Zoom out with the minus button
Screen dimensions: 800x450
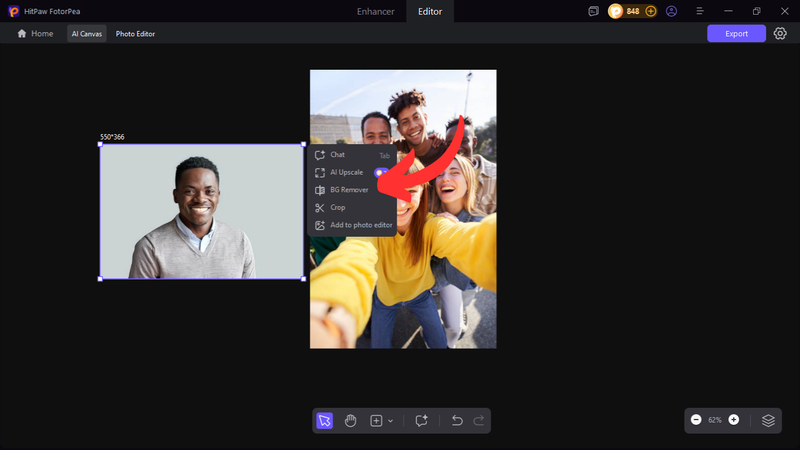point(696,419)
